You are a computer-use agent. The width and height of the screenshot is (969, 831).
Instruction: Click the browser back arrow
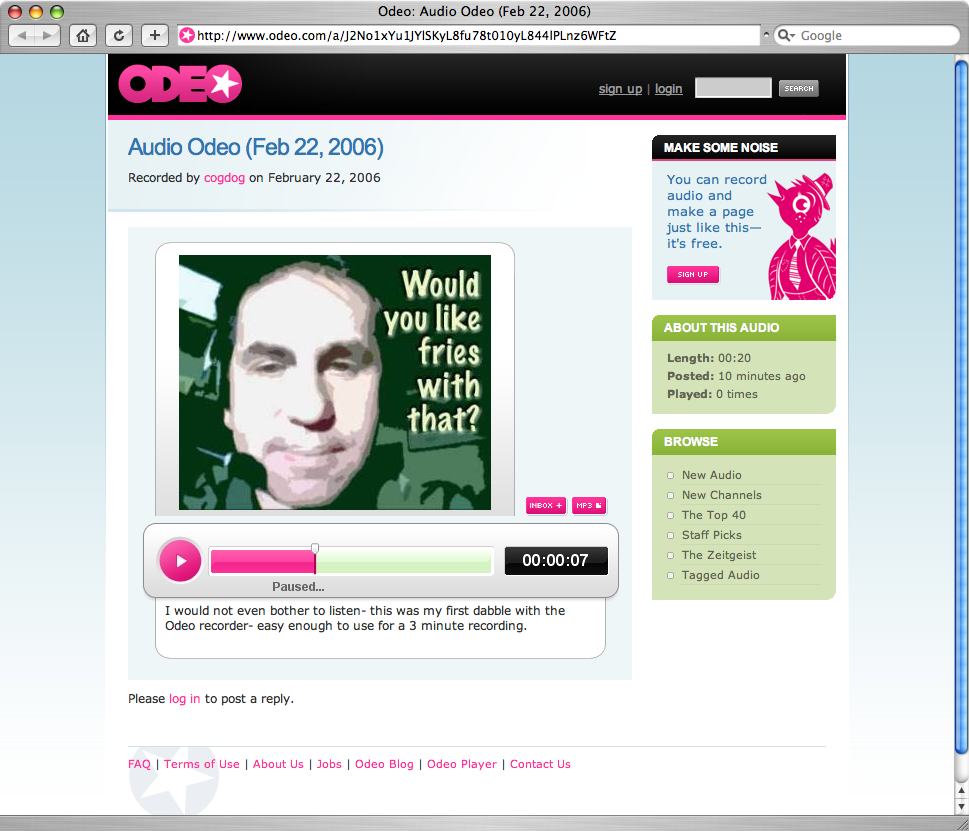point(22,35)
